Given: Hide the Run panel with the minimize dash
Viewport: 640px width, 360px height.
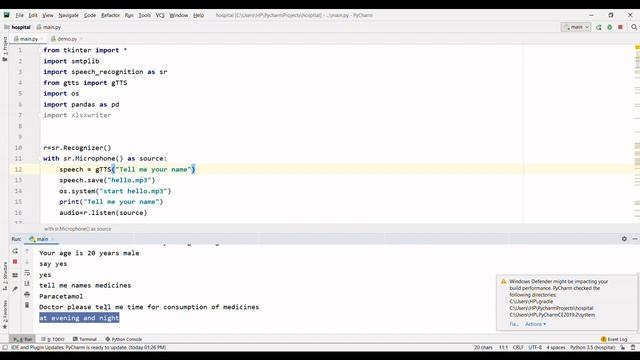Looking at the screenshot, I should [635, 239].
